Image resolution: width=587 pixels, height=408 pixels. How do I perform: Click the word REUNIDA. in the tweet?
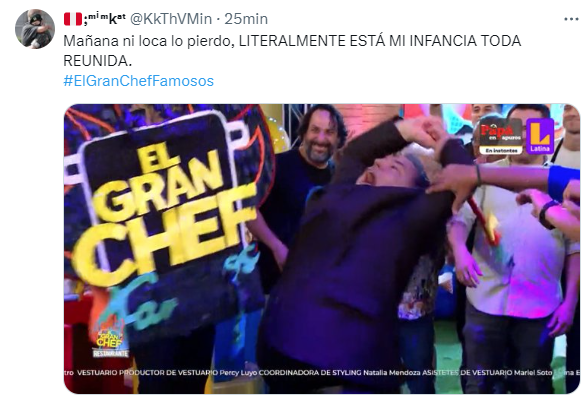coord(97,61)
